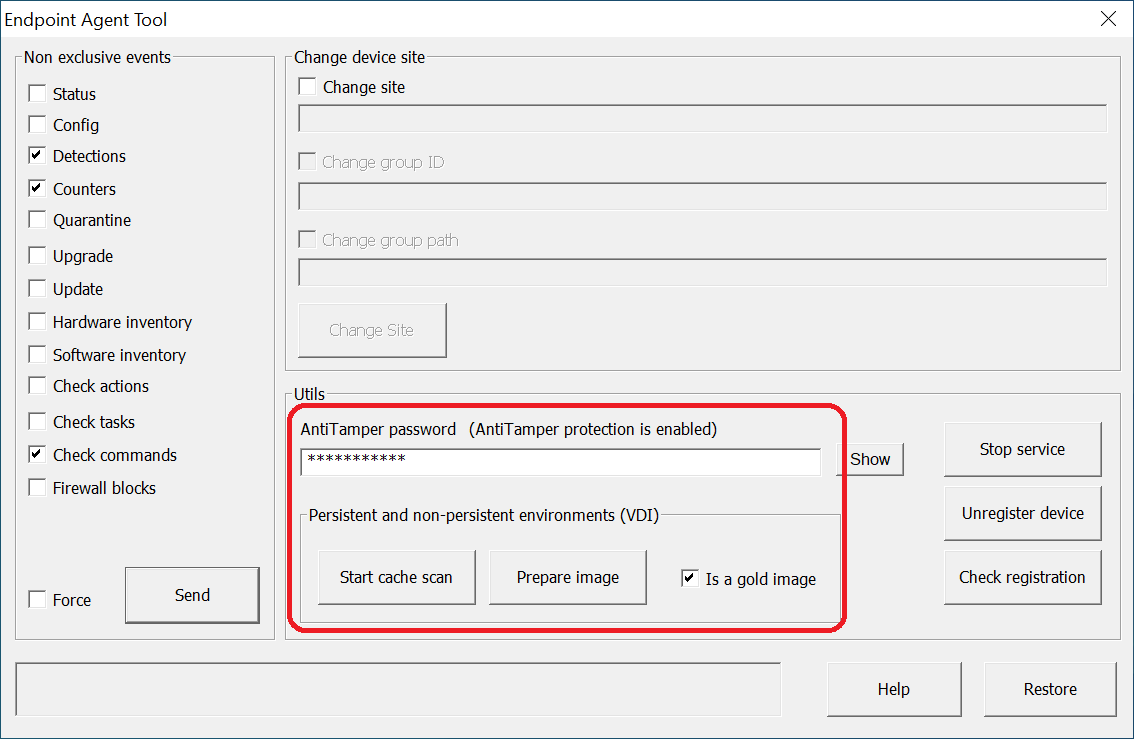Uncheck the Detections event
This screenshot has height=739, width=1134.
click(38, 156)
